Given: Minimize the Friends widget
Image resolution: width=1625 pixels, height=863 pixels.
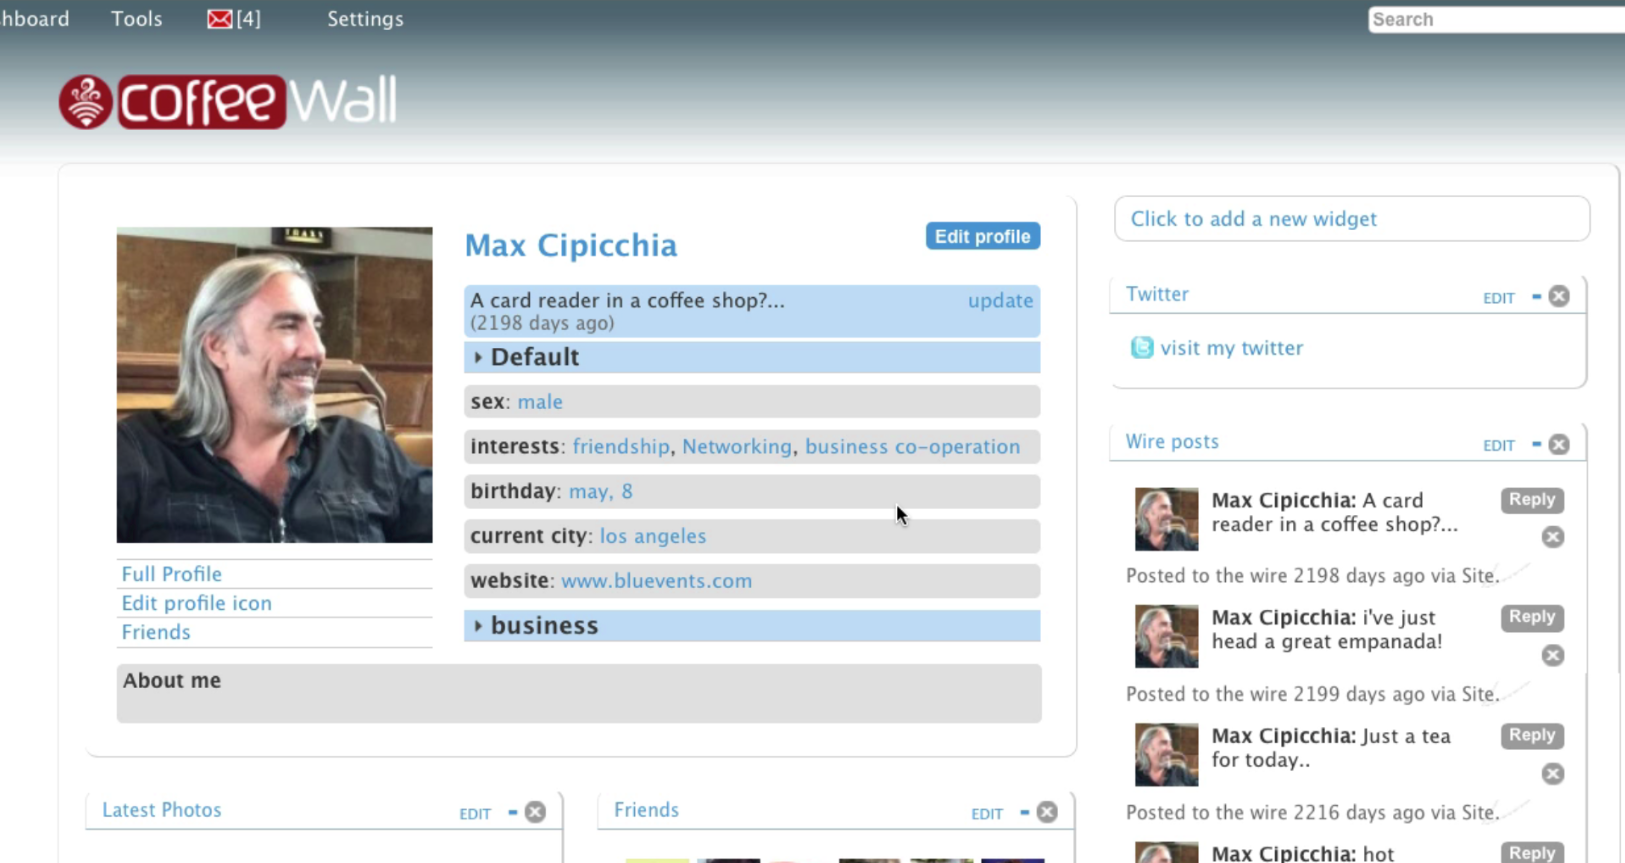Looking at the screenshot, I should (x=1024, y=813).
